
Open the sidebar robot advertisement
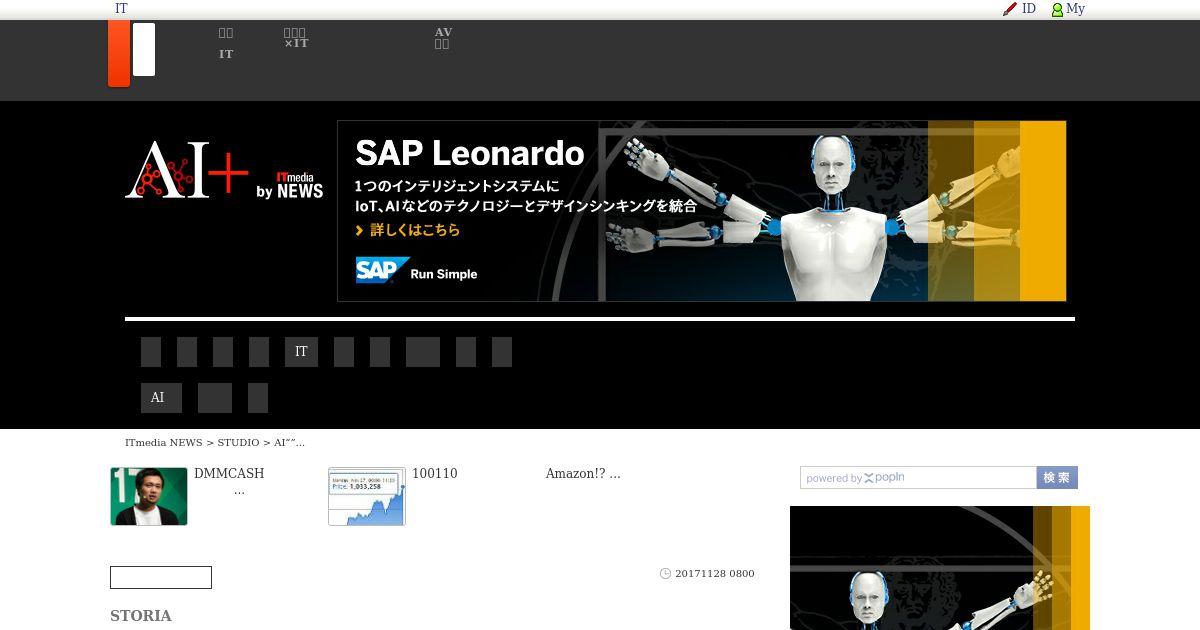tap(940, 568)
